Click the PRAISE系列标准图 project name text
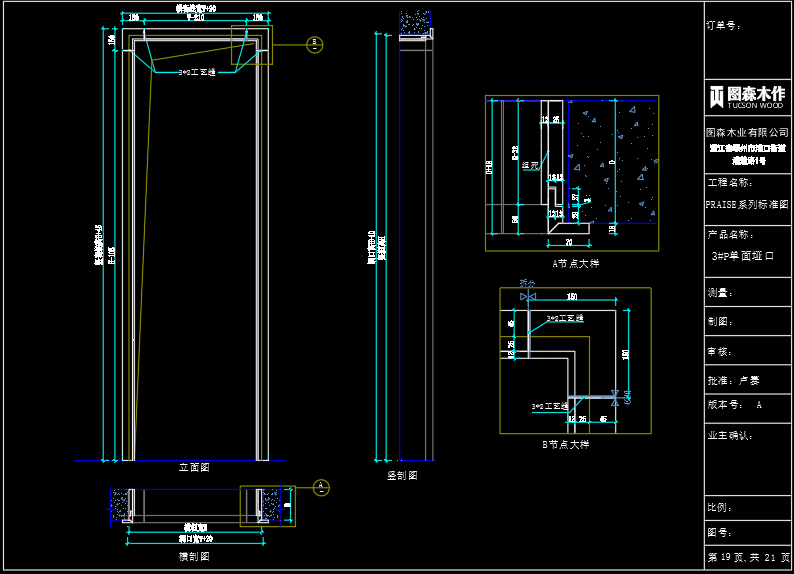The height and width of the screenshot is (574, 794). (747, 204)
